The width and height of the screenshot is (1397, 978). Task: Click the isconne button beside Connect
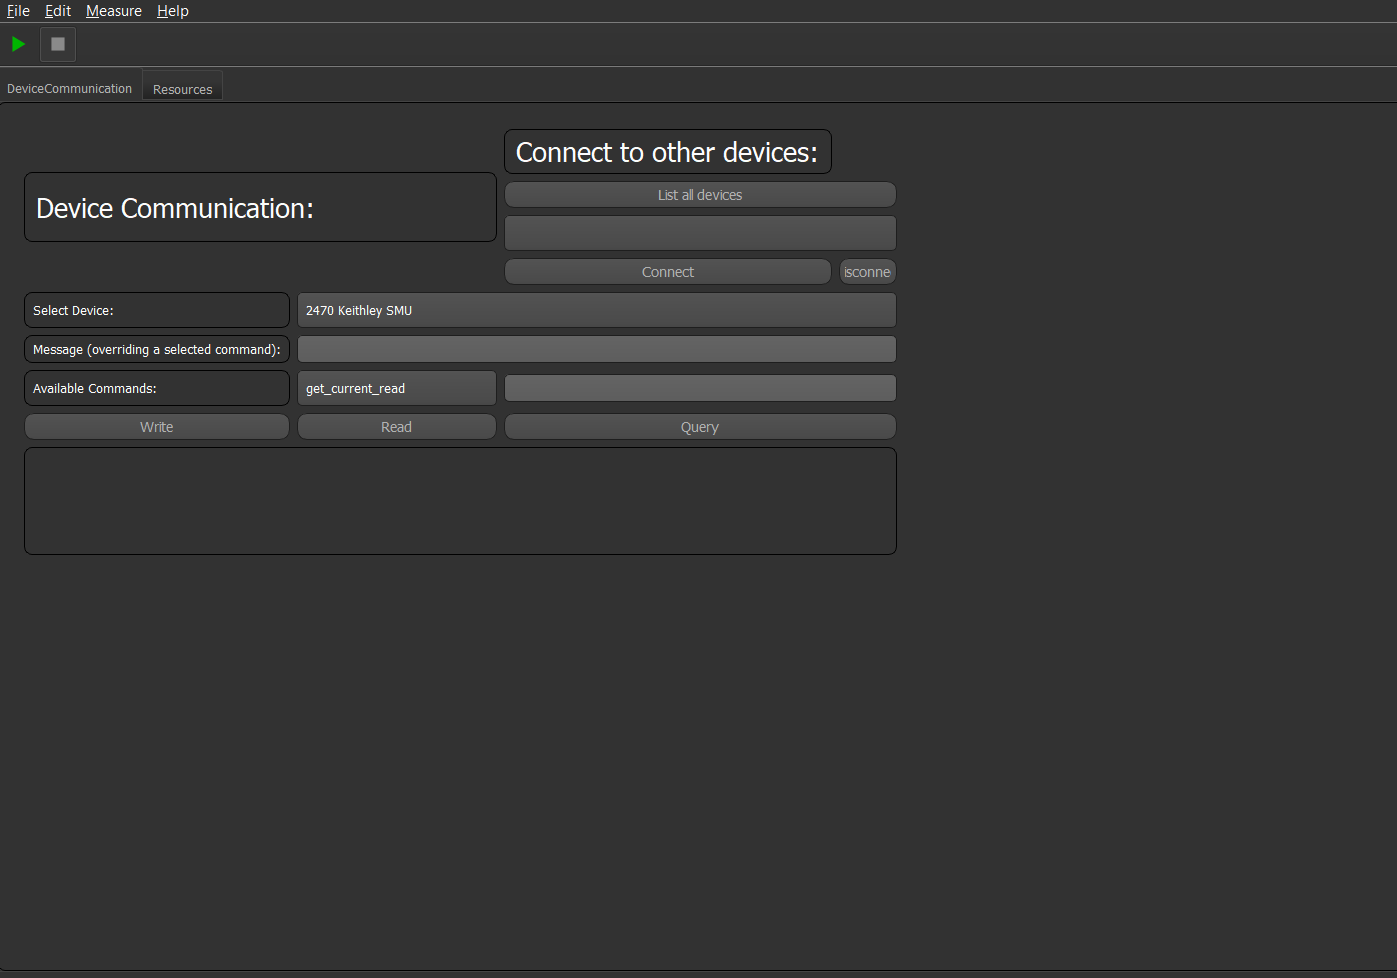[867, 272]
